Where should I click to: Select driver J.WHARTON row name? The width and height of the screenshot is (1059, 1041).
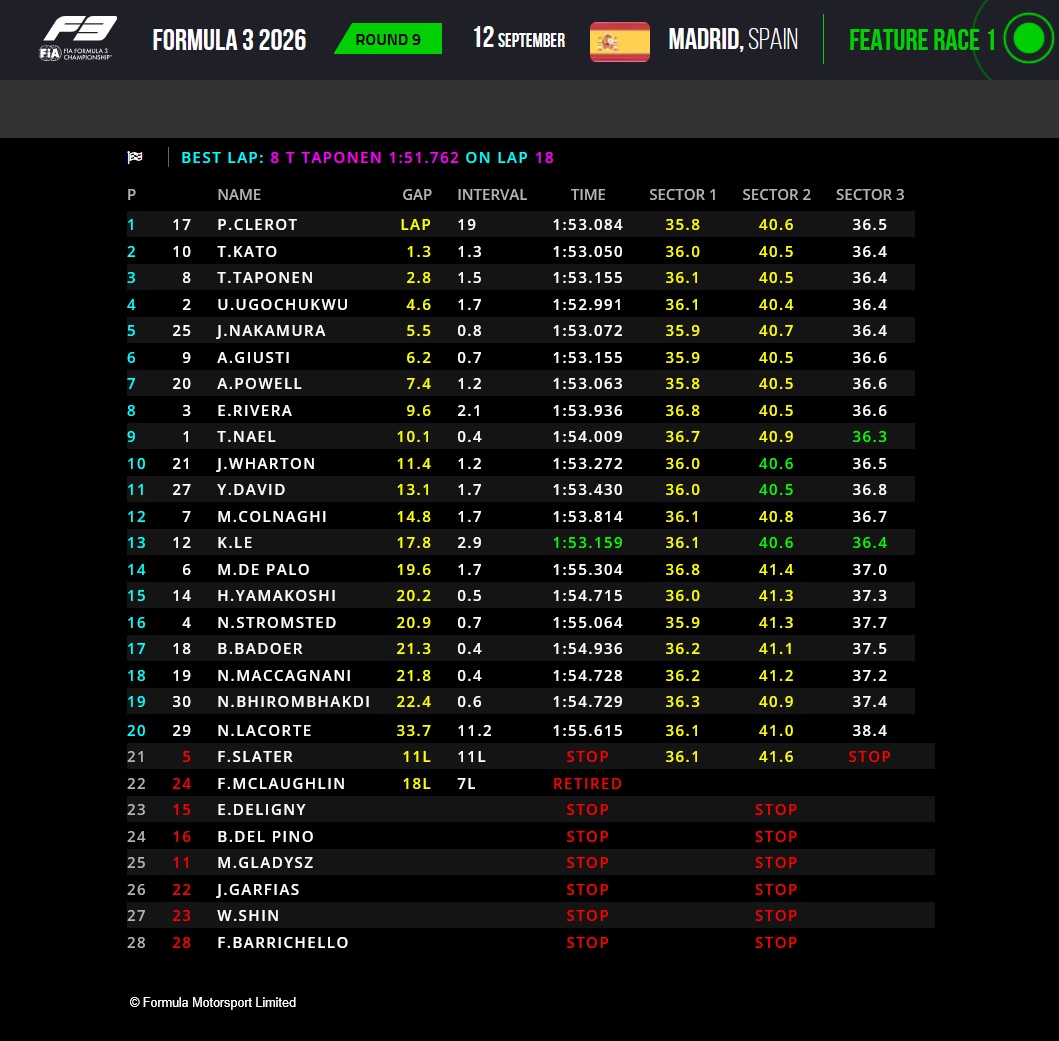tap(266, 463)
